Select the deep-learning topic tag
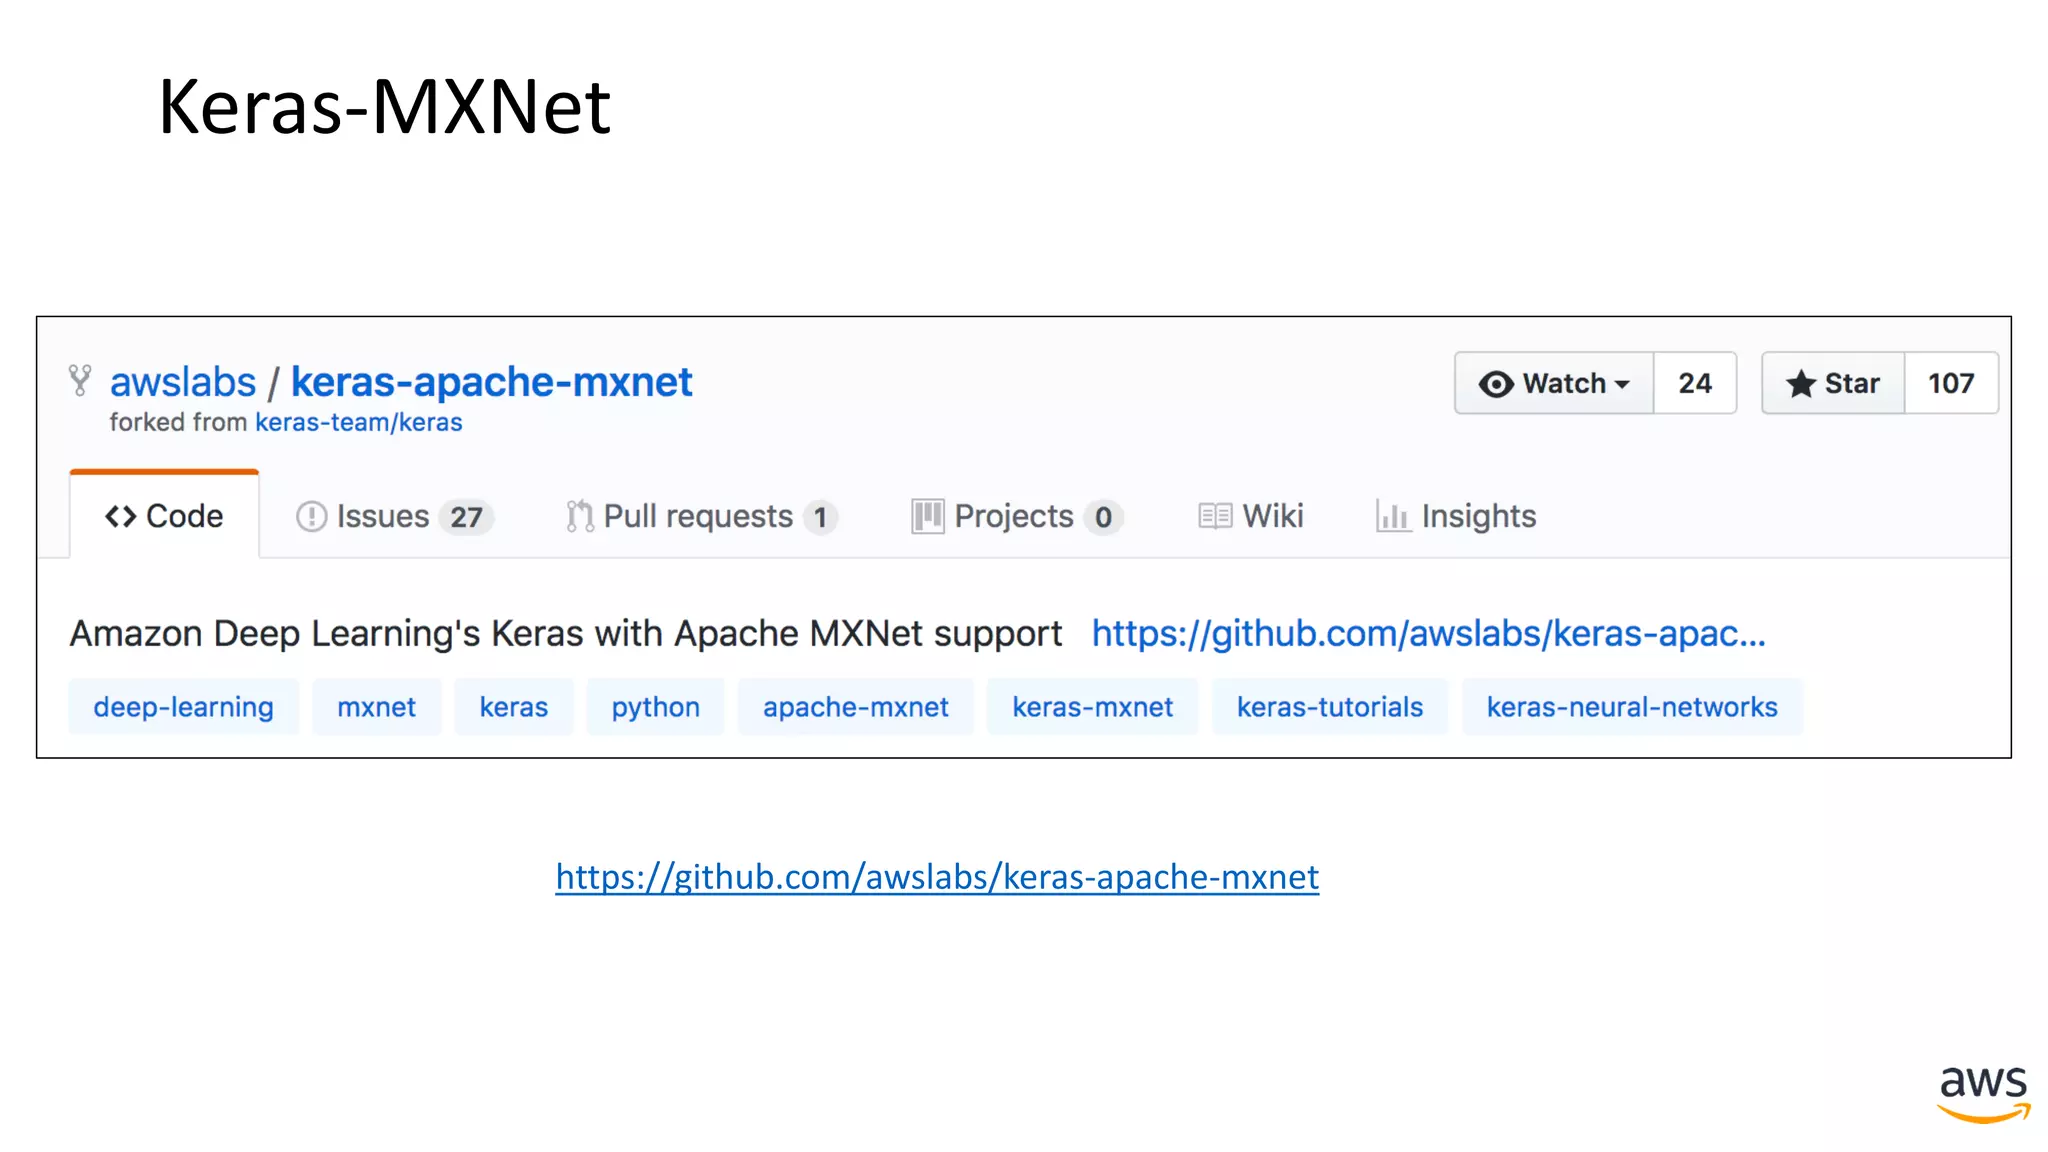Screen dimensions: 2048x1152 click(x=184, y=707)
